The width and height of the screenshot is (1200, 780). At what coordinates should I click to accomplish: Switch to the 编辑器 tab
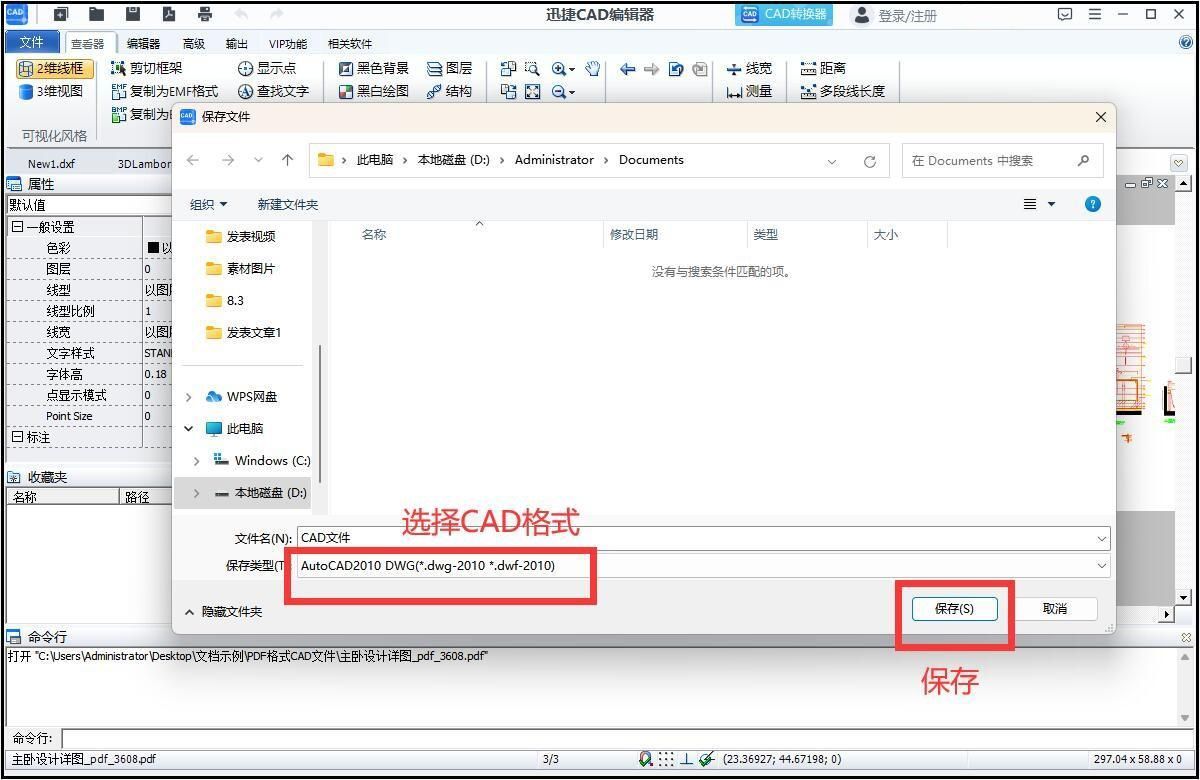coord(143,43)
